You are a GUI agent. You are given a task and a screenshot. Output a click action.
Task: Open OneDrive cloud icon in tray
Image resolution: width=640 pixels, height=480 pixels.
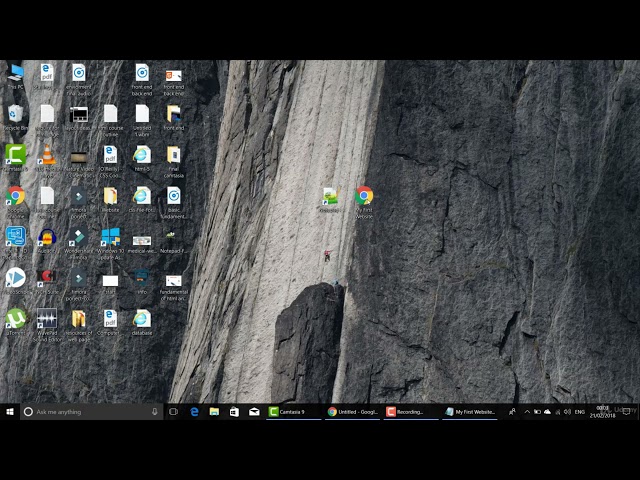pos(547,412)
